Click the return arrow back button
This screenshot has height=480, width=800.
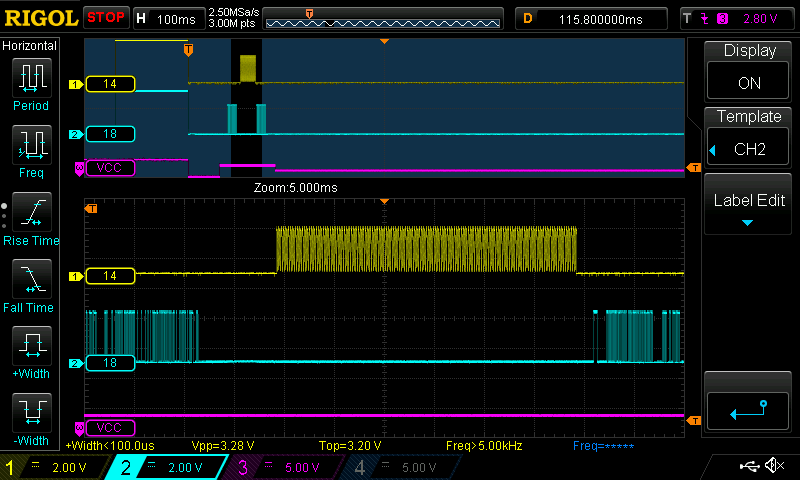click(748, 408)
